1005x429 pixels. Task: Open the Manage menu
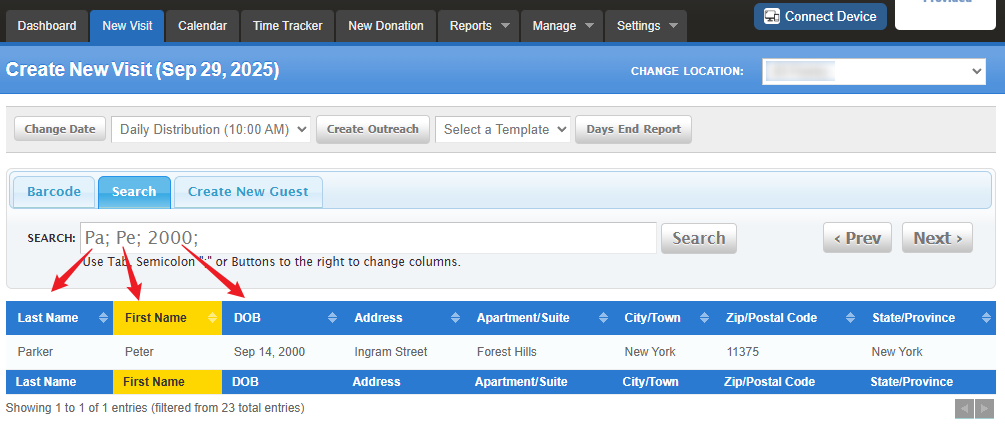[x=561, y=26]
